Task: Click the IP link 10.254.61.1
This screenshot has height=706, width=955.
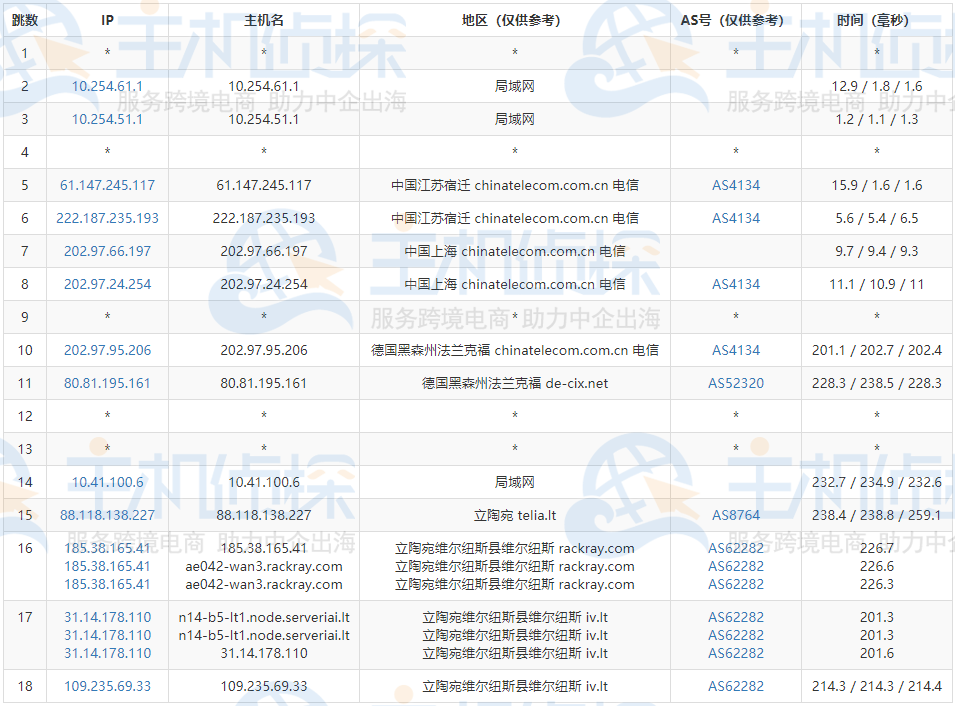Action: click(x=107, y=86)
